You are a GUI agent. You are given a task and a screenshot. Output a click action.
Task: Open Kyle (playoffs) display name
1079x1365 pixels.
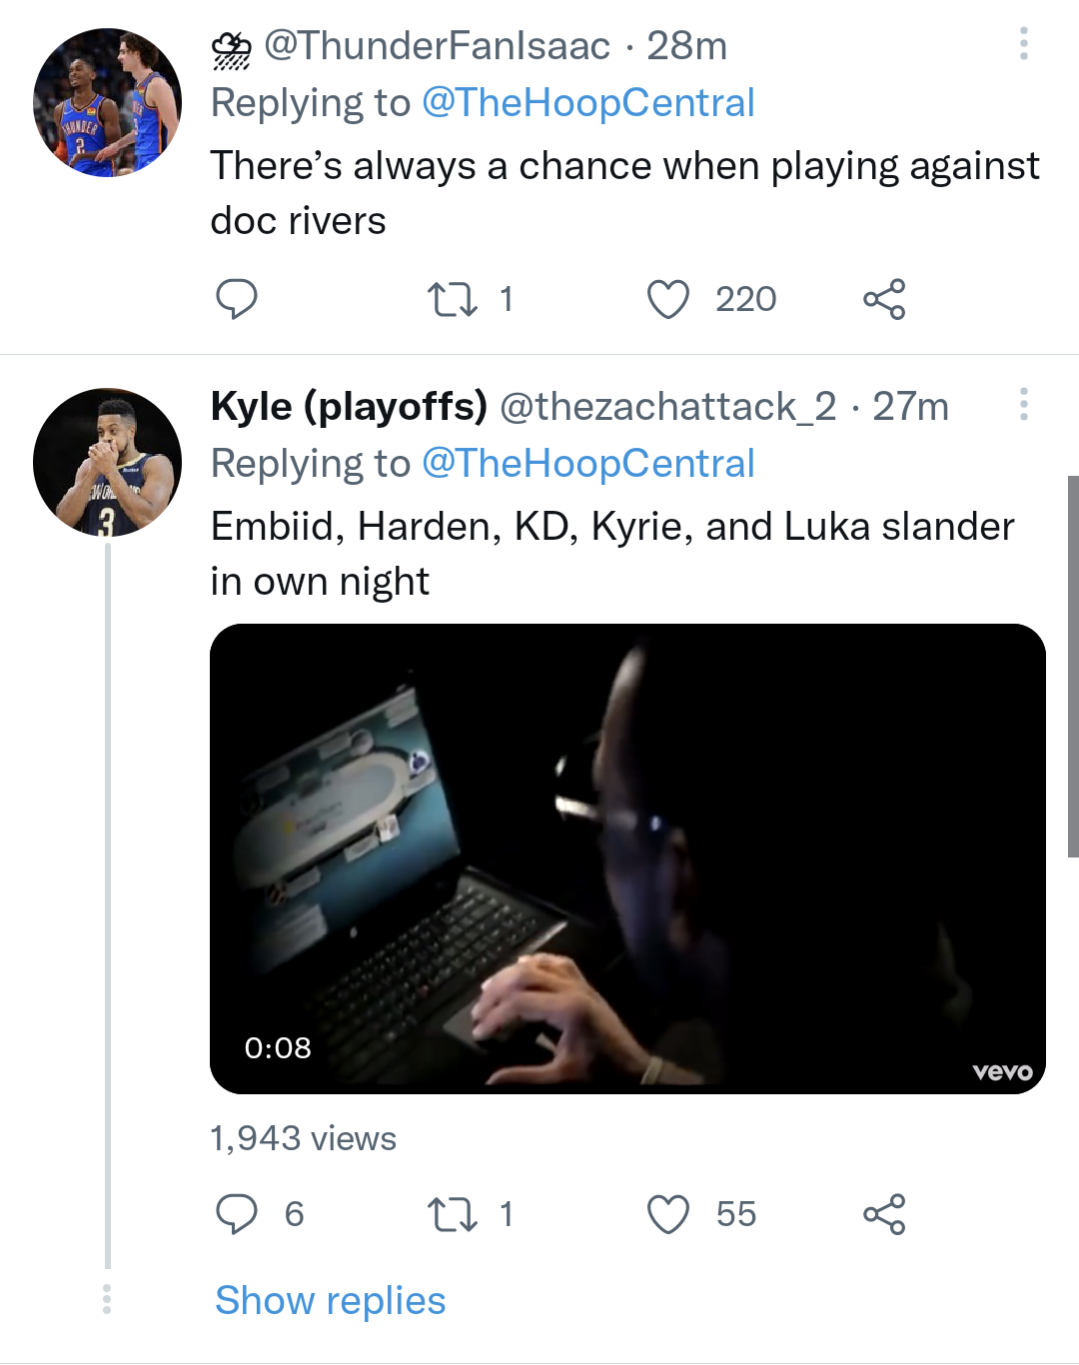click(349, 406)
